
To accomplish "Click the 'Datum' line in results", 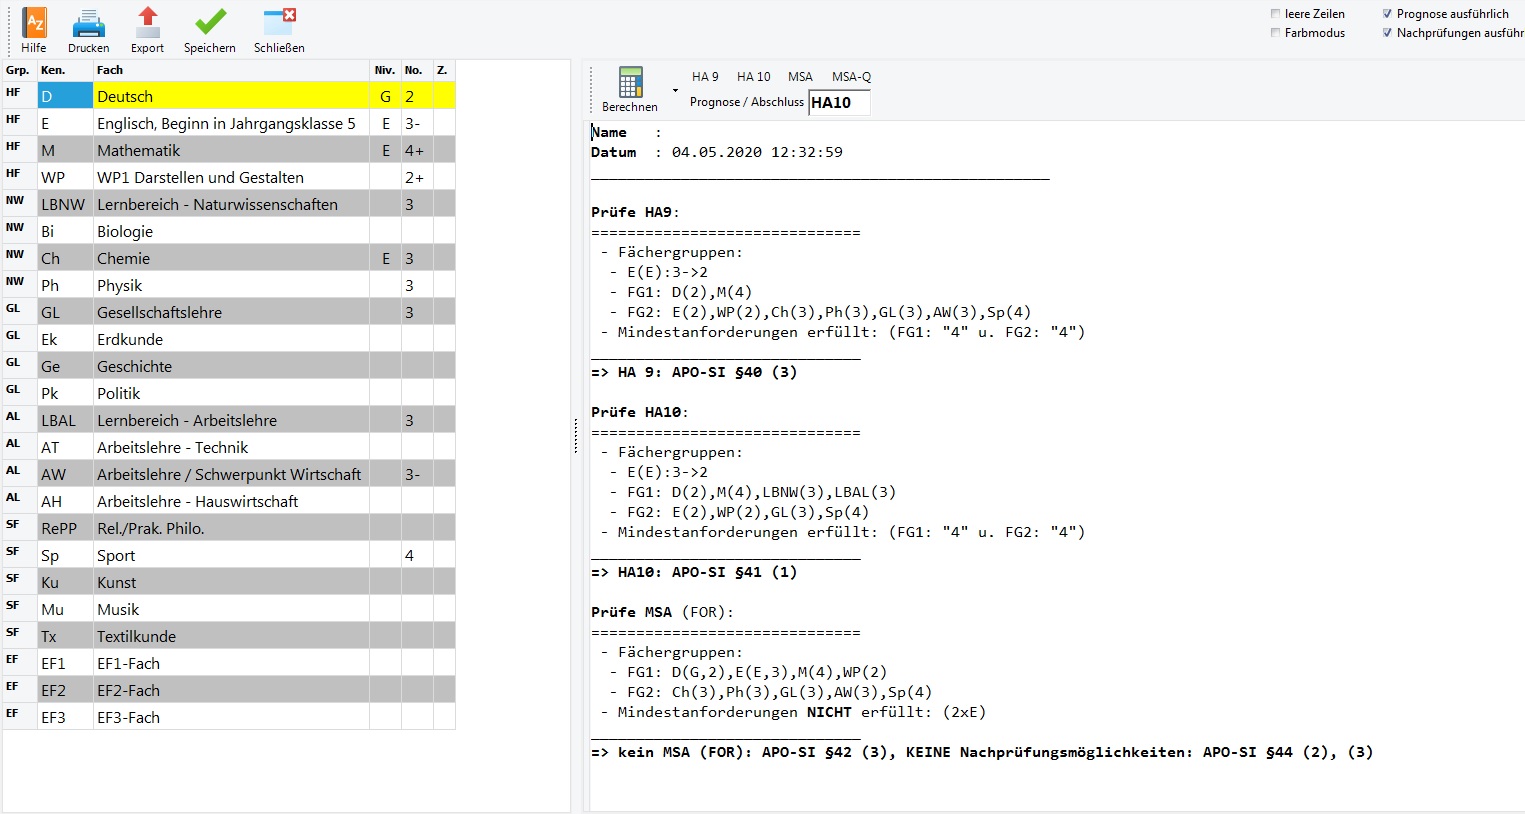I will [x=717, y=152].
